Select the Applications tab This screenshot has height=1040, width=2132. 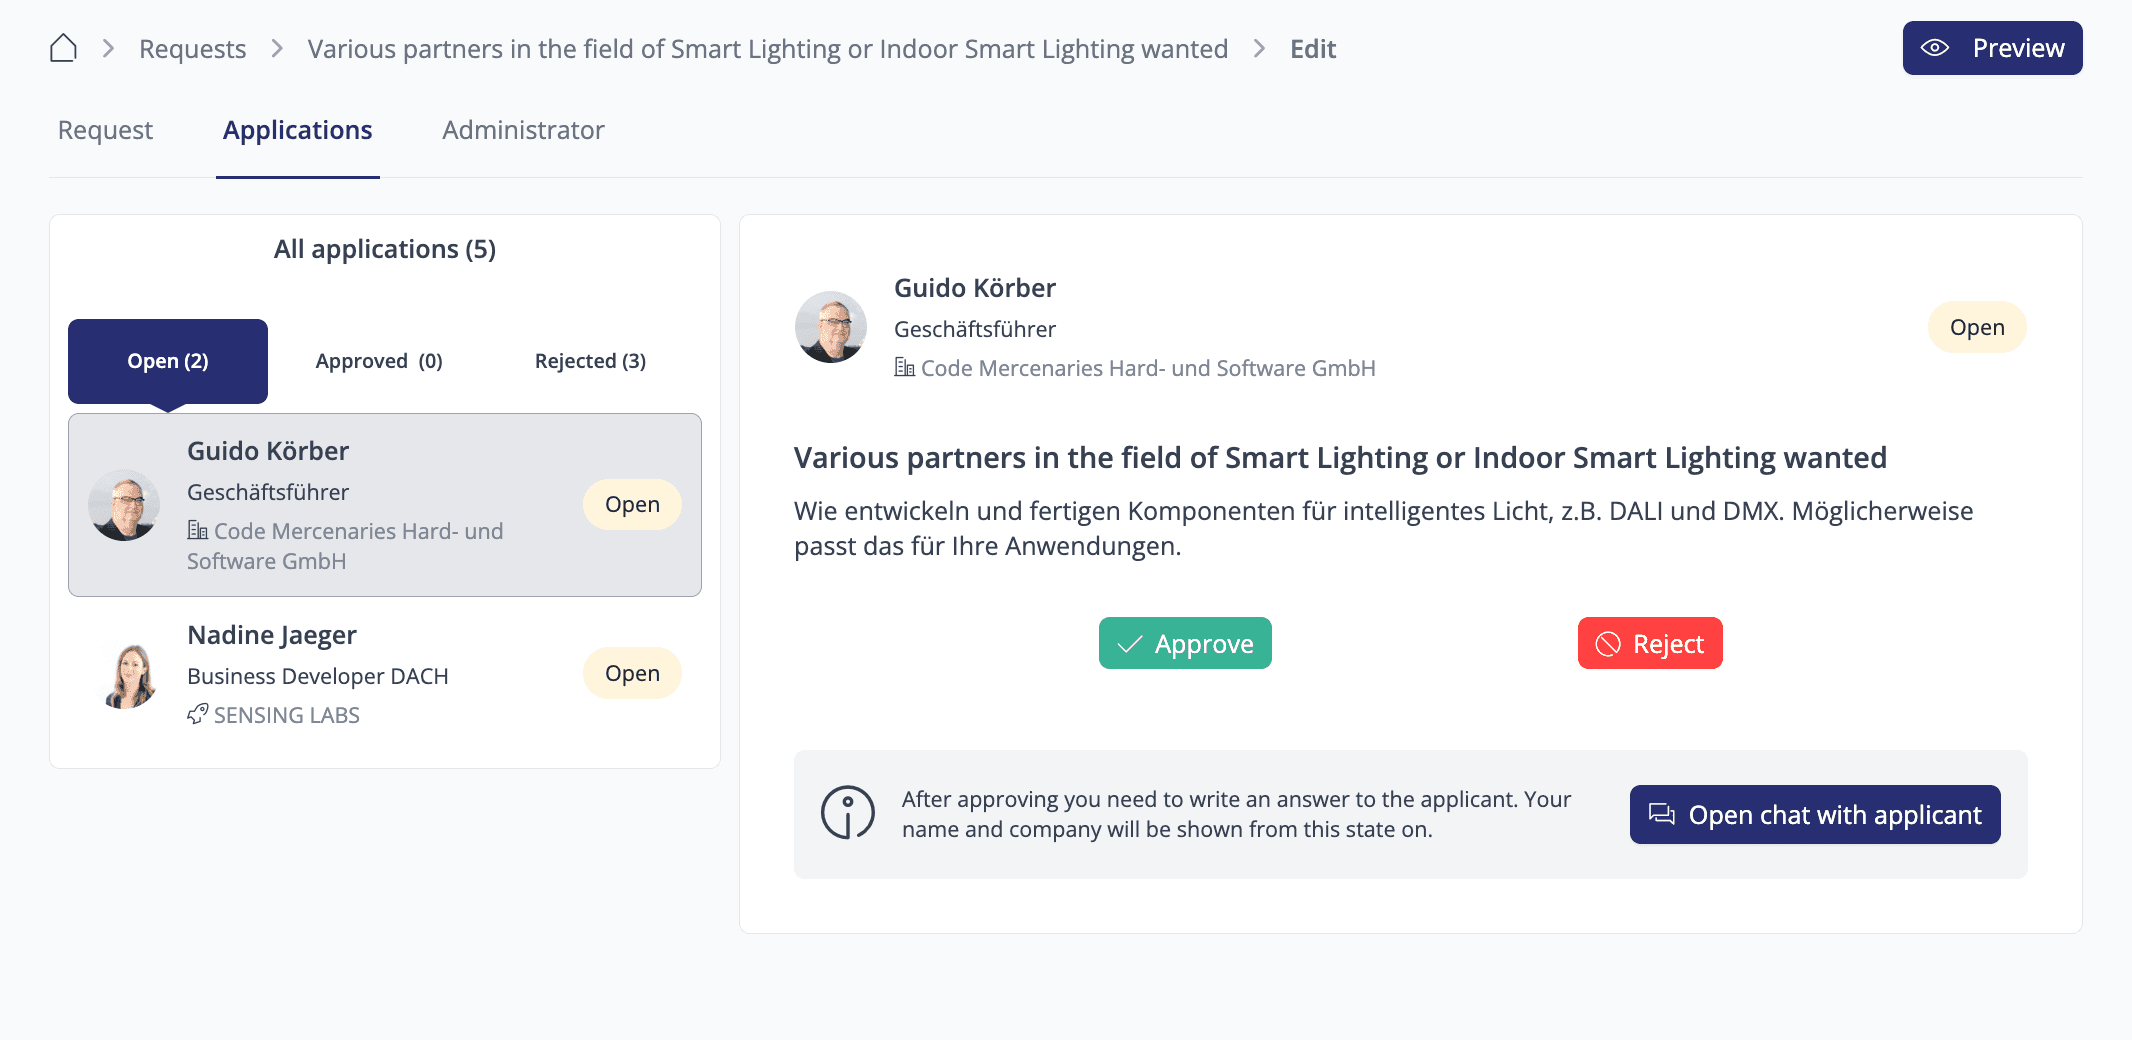pyautogui.click(x=297, y=130)
